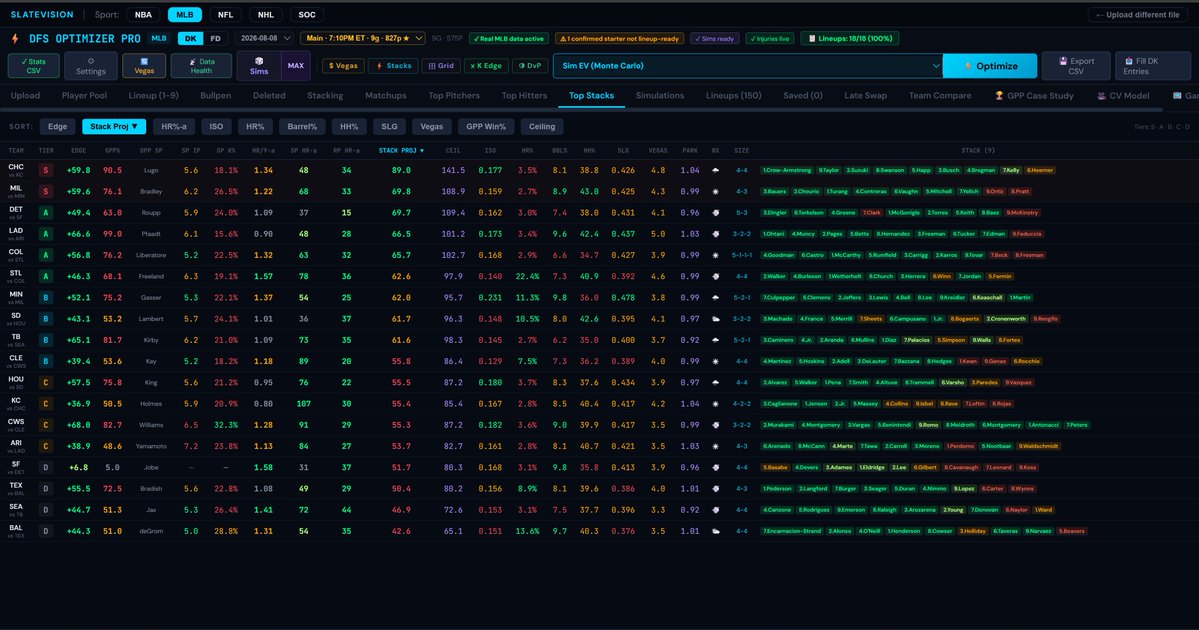Click the Real MLB data active badge

pyautogui.click(x=509, y=38)
